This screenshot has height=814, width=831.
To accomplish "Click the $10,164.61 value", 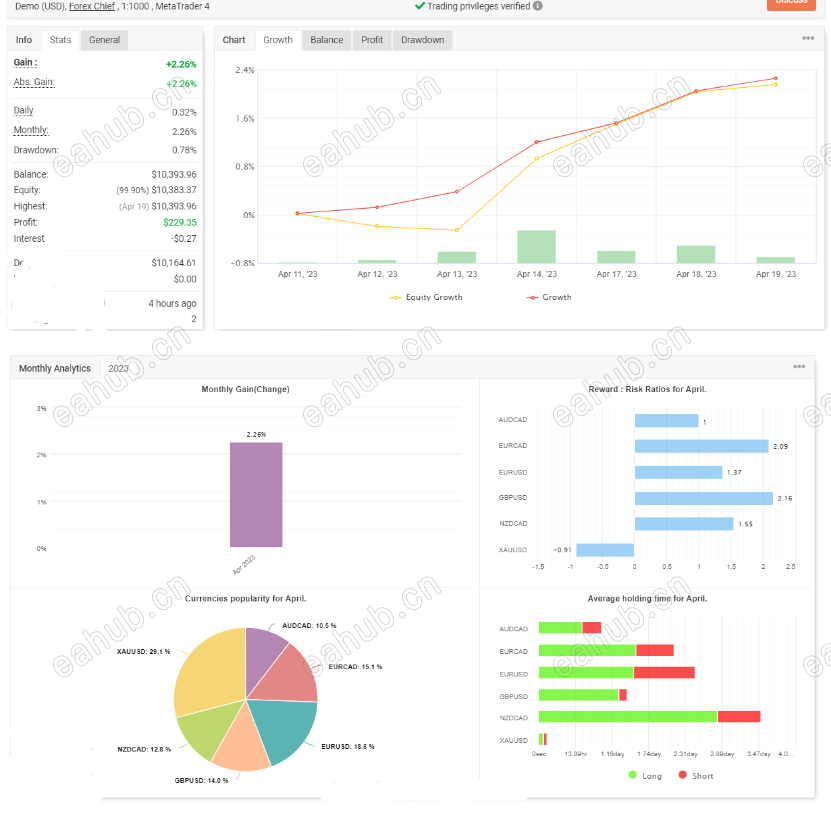I will click(x=174, y=263).
